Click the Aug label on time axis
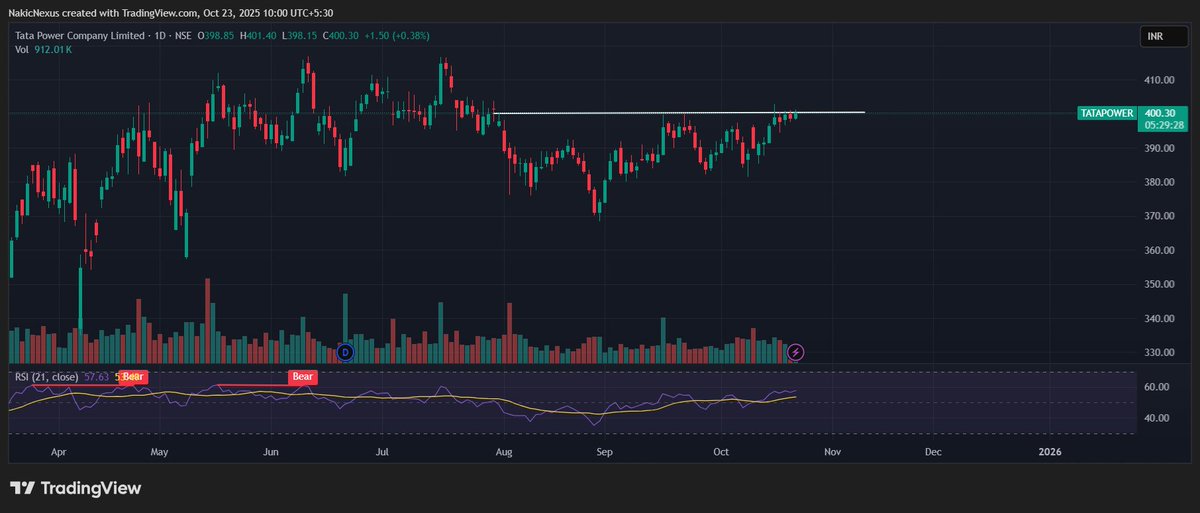1200x513 pixels. coord(504,452)
